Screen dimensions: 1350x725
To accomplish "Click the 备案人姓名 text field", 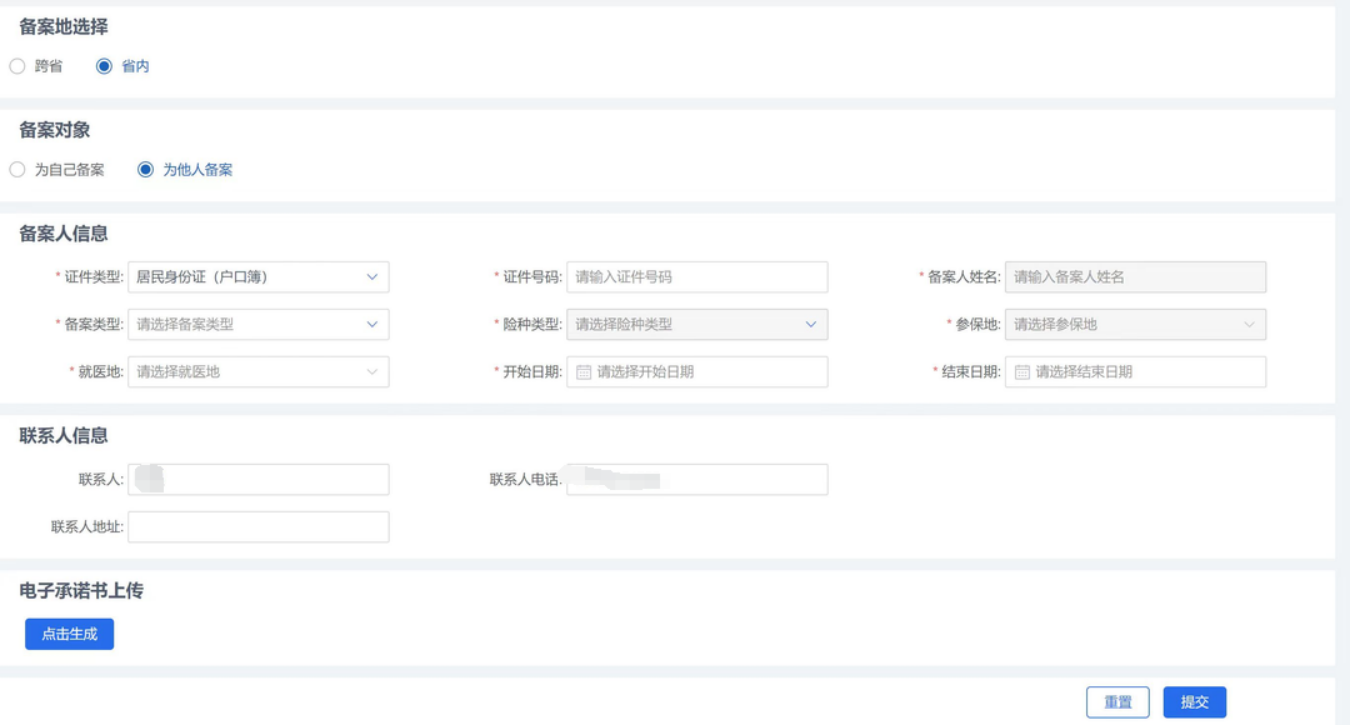I will point(1135,277).
